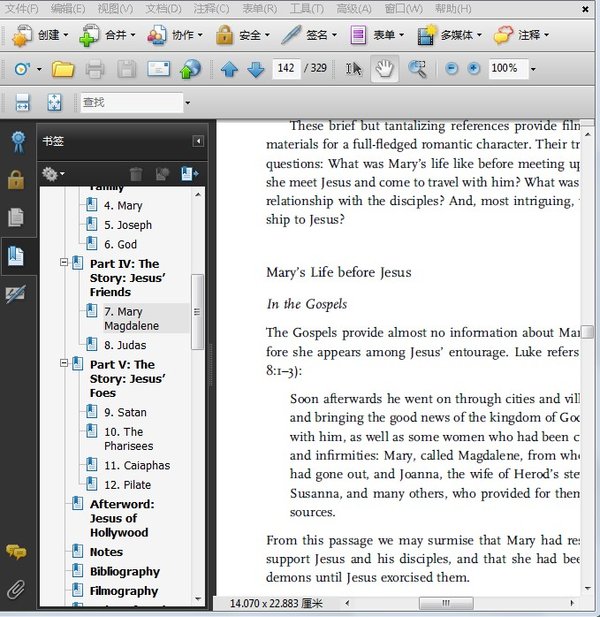600x617 pixels.
Task: Collapse the Part IV: The Story: Jesus' Friends node
Action: (64, 263)
